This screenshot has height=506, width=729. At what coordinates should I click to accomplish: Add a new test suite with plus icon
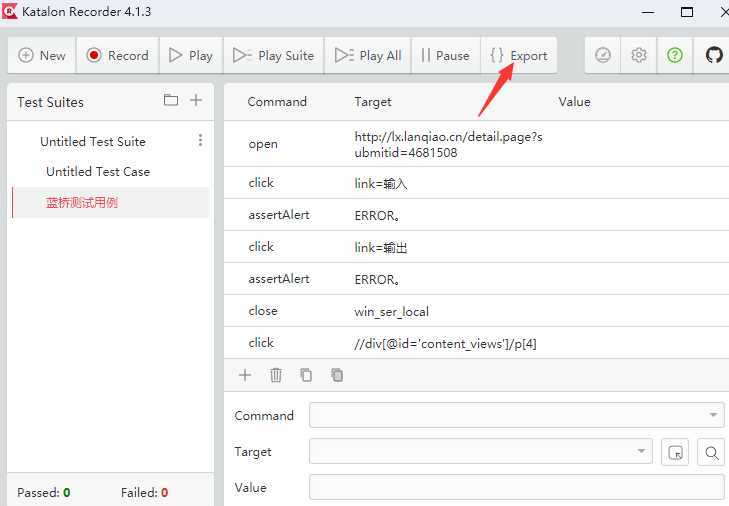[x=196, y=100]
